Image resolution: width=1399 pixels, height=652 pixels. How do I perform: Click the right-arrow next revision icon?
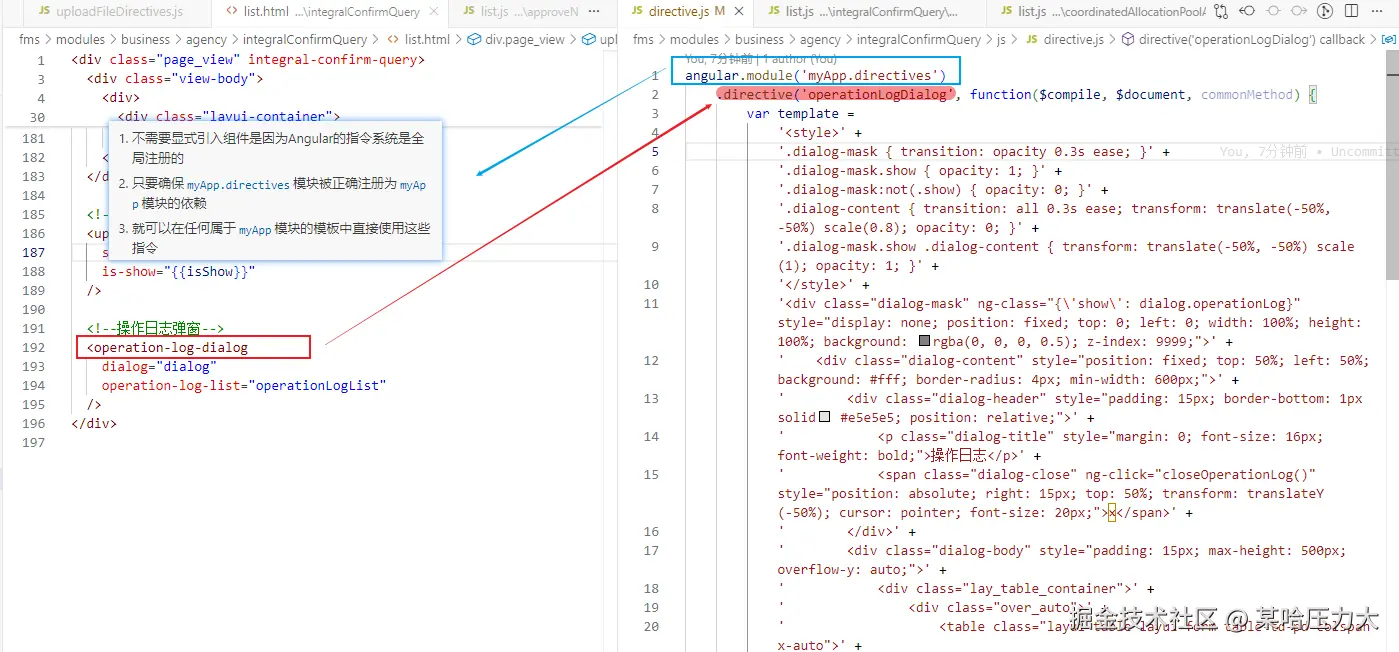(1299, 12)
